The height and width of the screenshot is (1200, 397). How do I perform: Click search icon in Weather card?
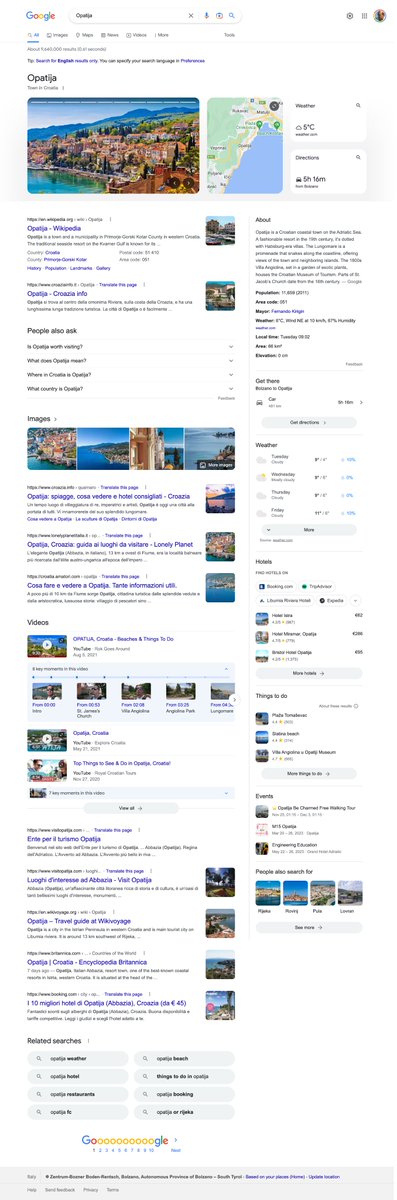tap(358, 105)
